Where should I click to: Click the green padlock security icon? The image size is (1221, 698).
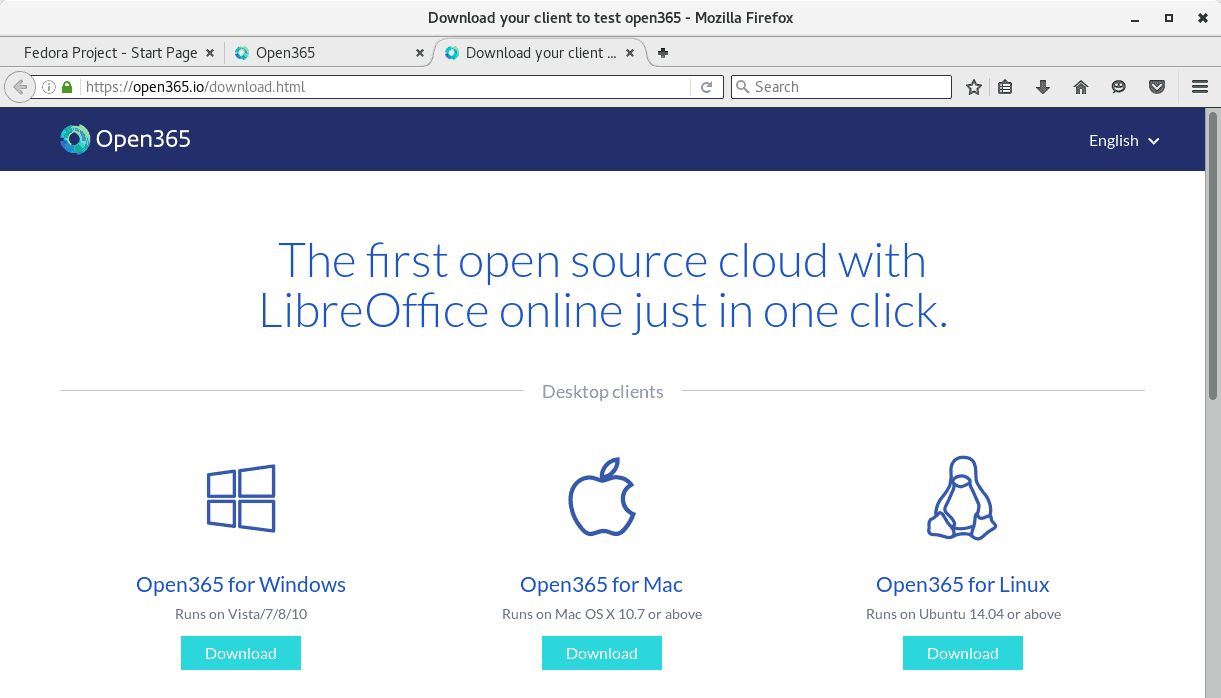click(67, 87)
